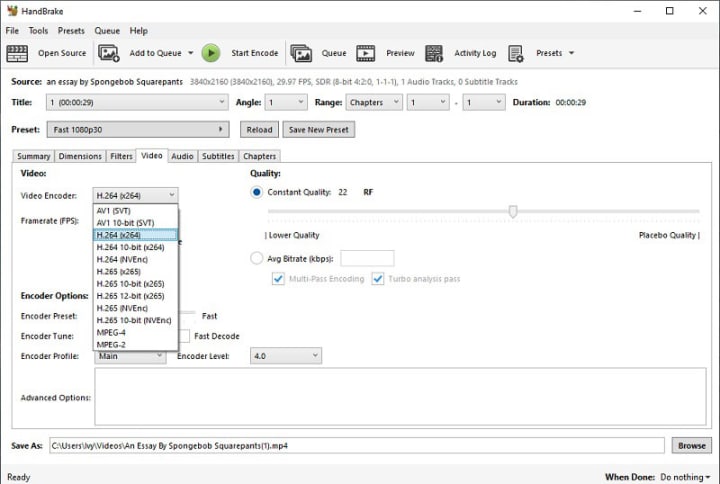Image resolution: width=720 pixels, height=484 pixels.
Task: Open the Add to Queue dropdown arrow
Action: coord(191,53)
